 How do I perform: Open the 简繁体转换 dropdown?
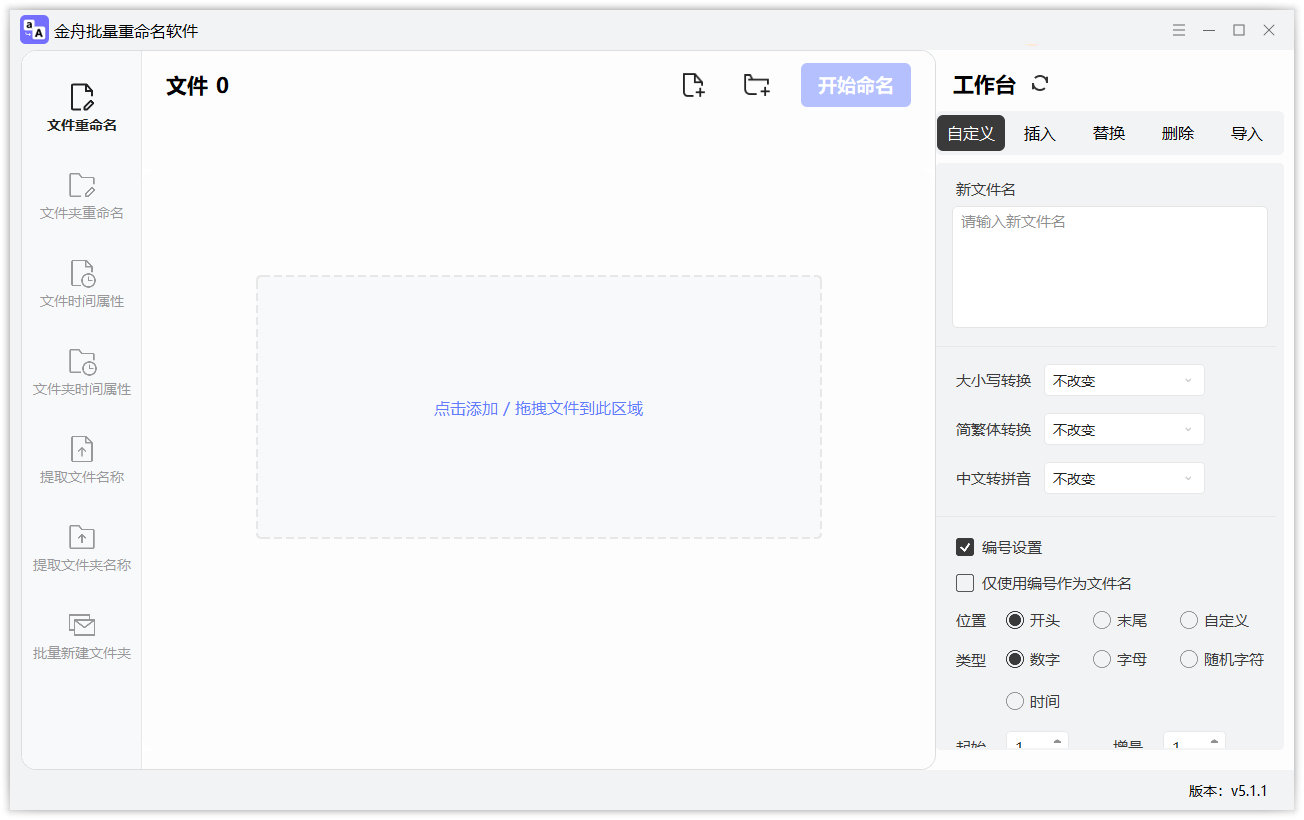[x=1124, y=429]
